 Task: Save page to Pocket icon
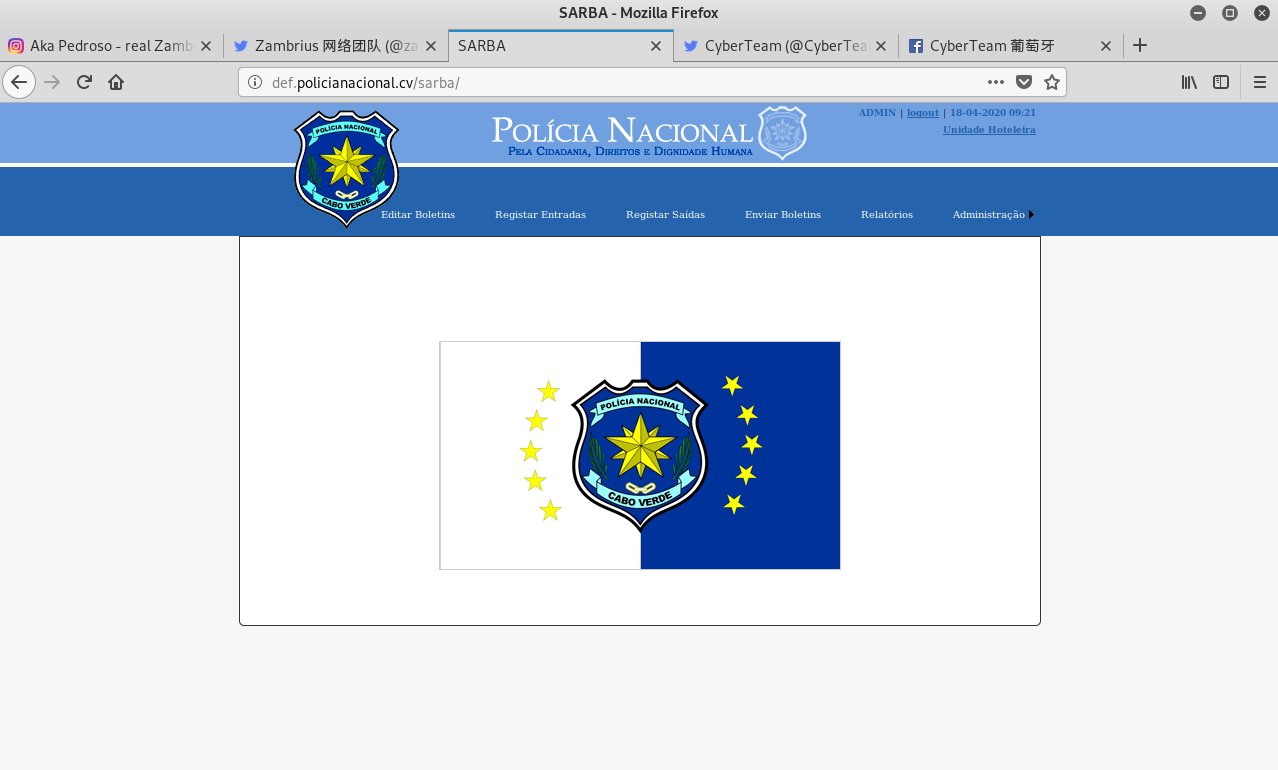(1024, 82)
